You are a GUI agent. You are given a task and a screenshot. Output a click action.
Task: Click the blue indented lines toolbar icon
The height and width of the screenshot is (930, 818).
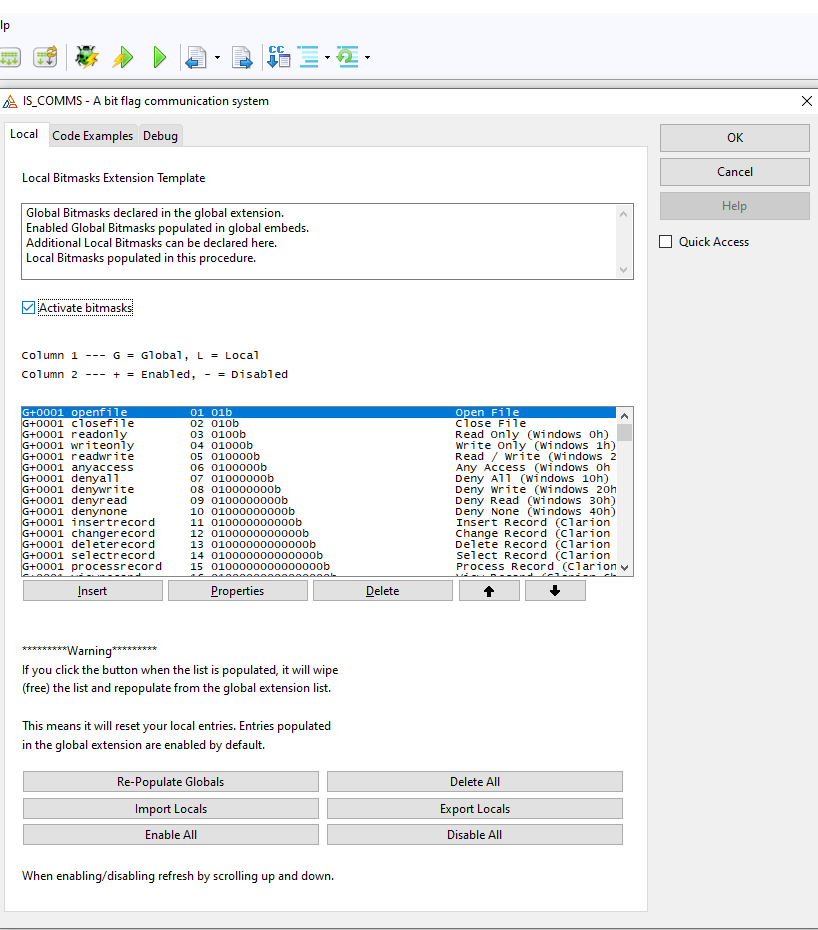[x=309, y=57]
